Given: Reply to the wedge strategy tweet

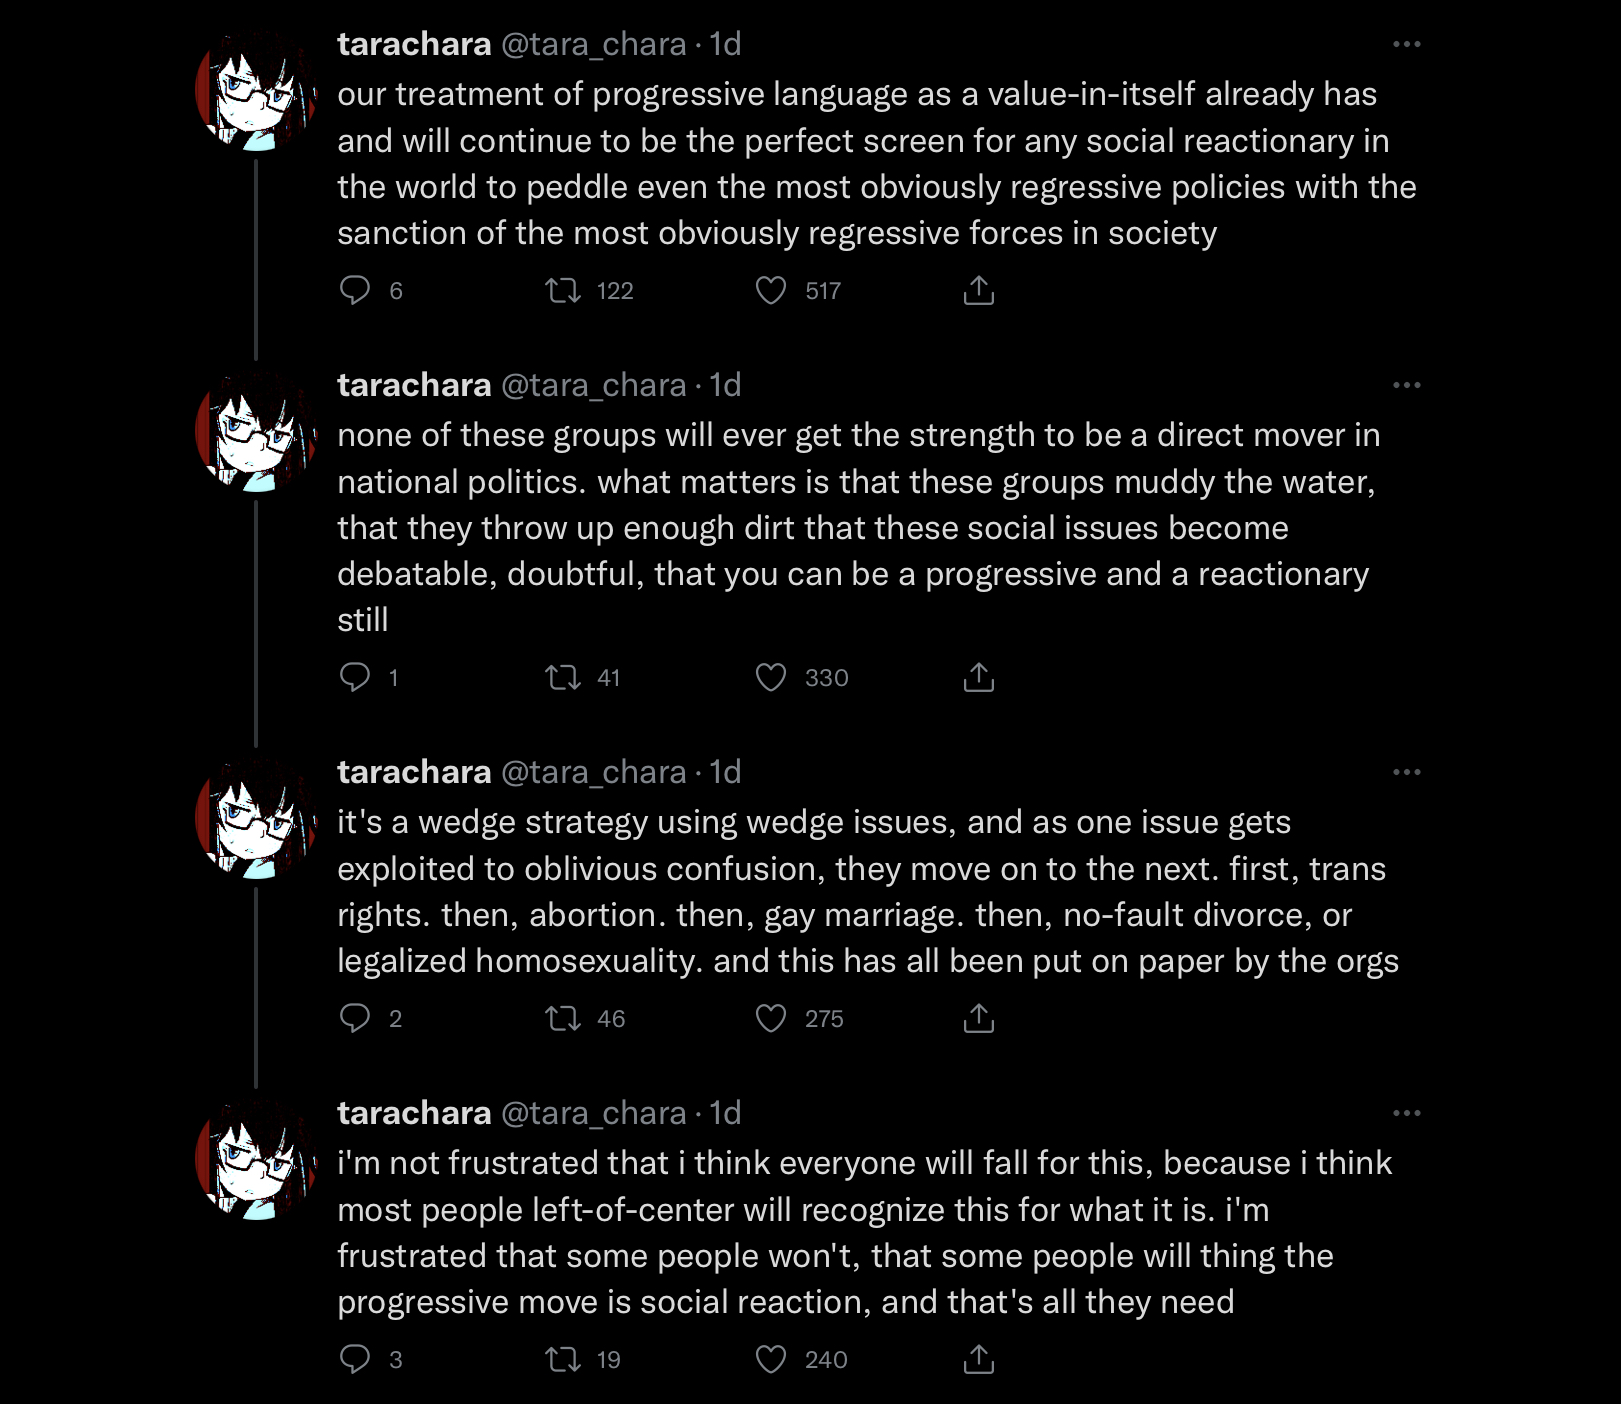Looking at the screenshot, I should click(x=355, y=1018).
